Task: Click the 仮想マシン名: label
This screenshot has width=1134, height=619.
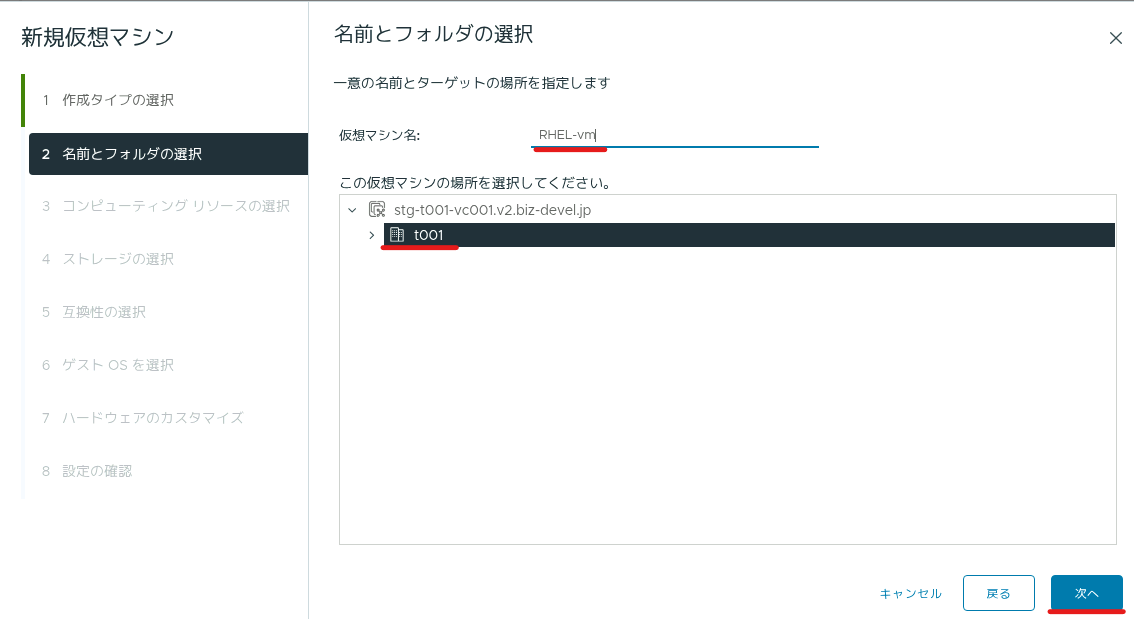Action: (x=380, y=135)
